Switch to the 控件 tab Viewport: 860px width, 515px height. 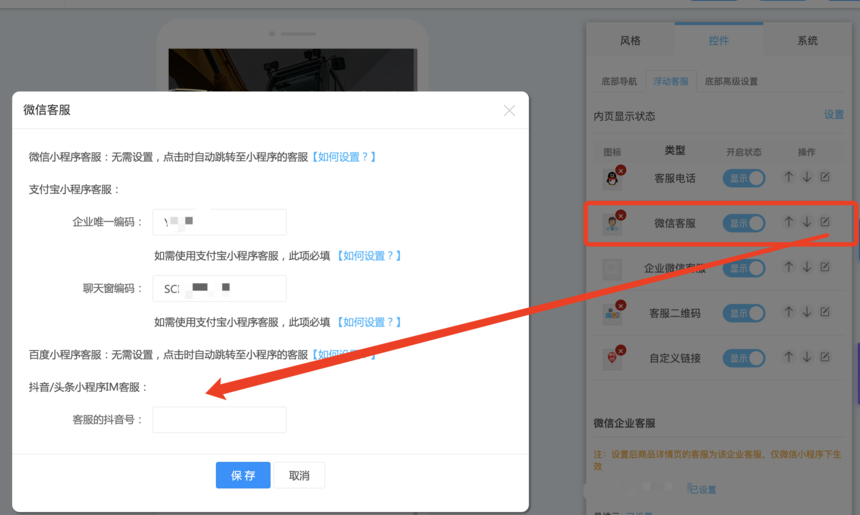pos(718,40)
